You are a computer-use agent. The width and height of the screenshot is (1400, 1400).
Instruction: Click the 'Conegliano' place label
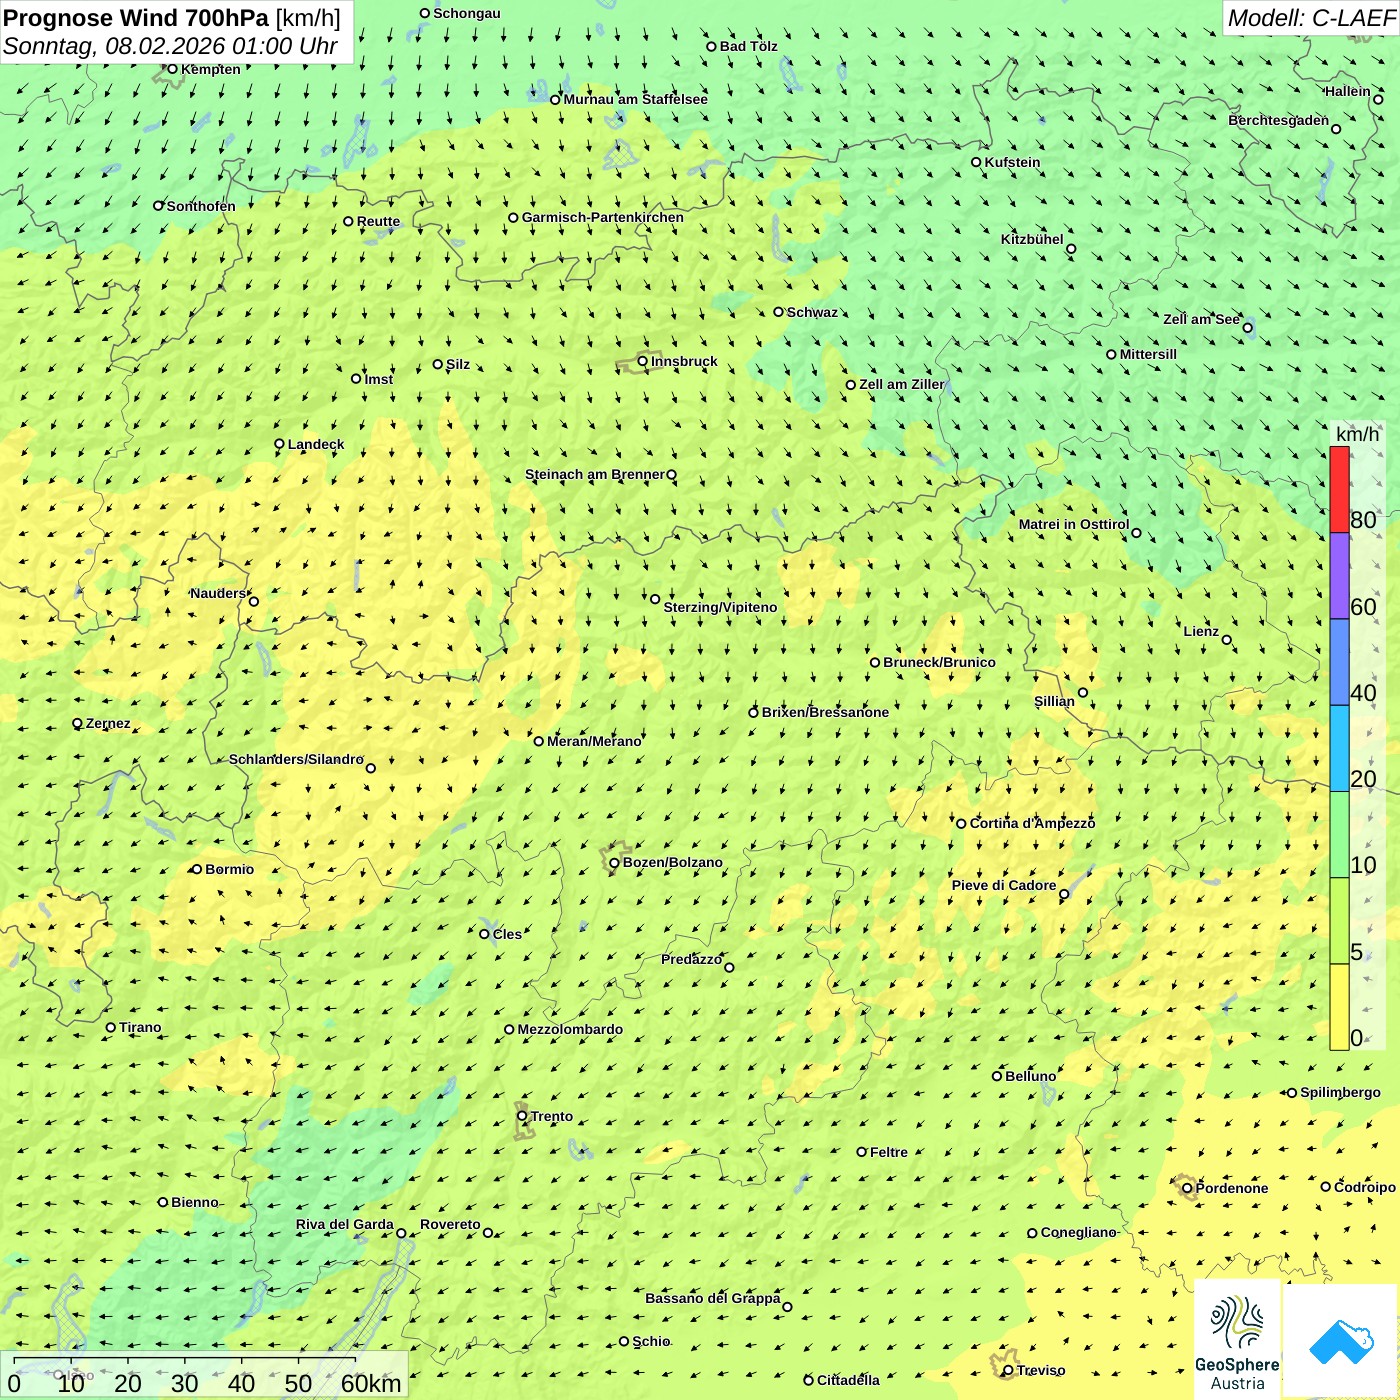(1078, 1232)
